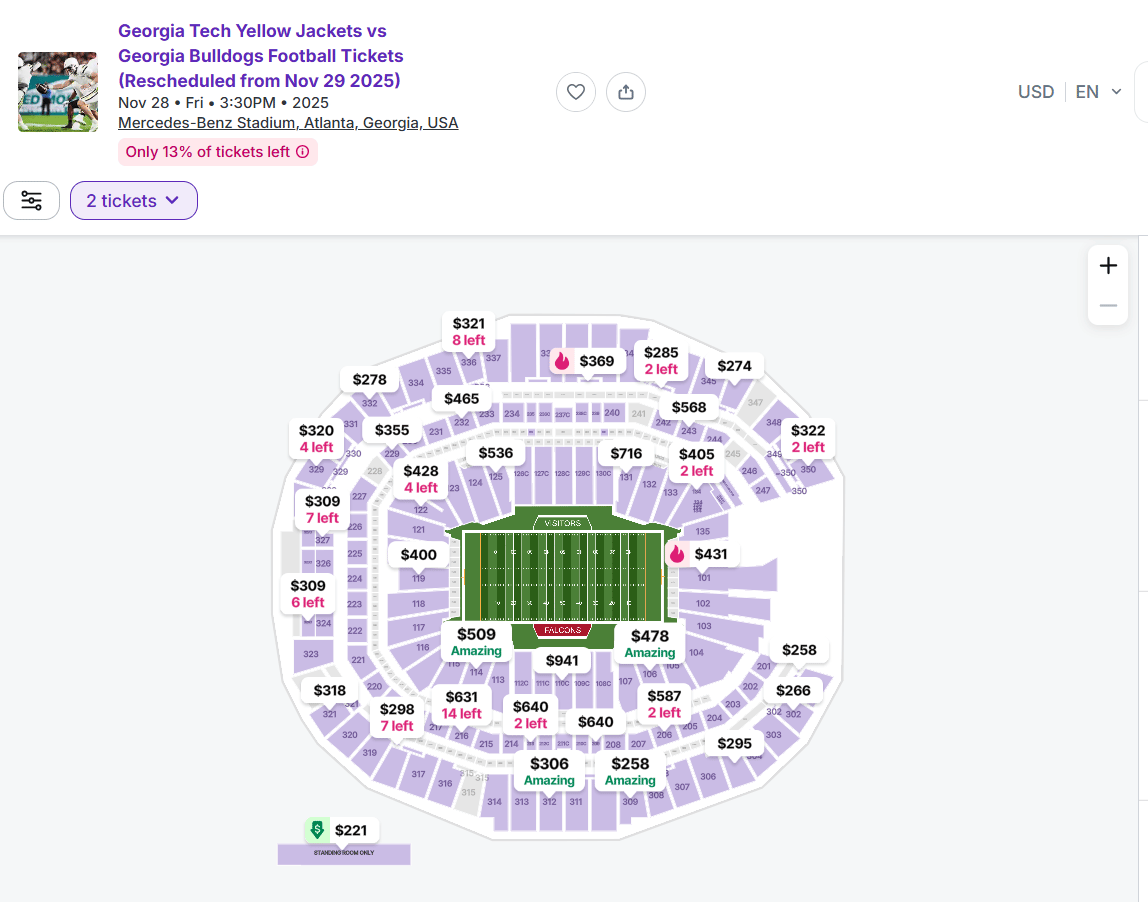Open the filter settings icon
The height and width of the screenshot is (902, 1148).
32,201
